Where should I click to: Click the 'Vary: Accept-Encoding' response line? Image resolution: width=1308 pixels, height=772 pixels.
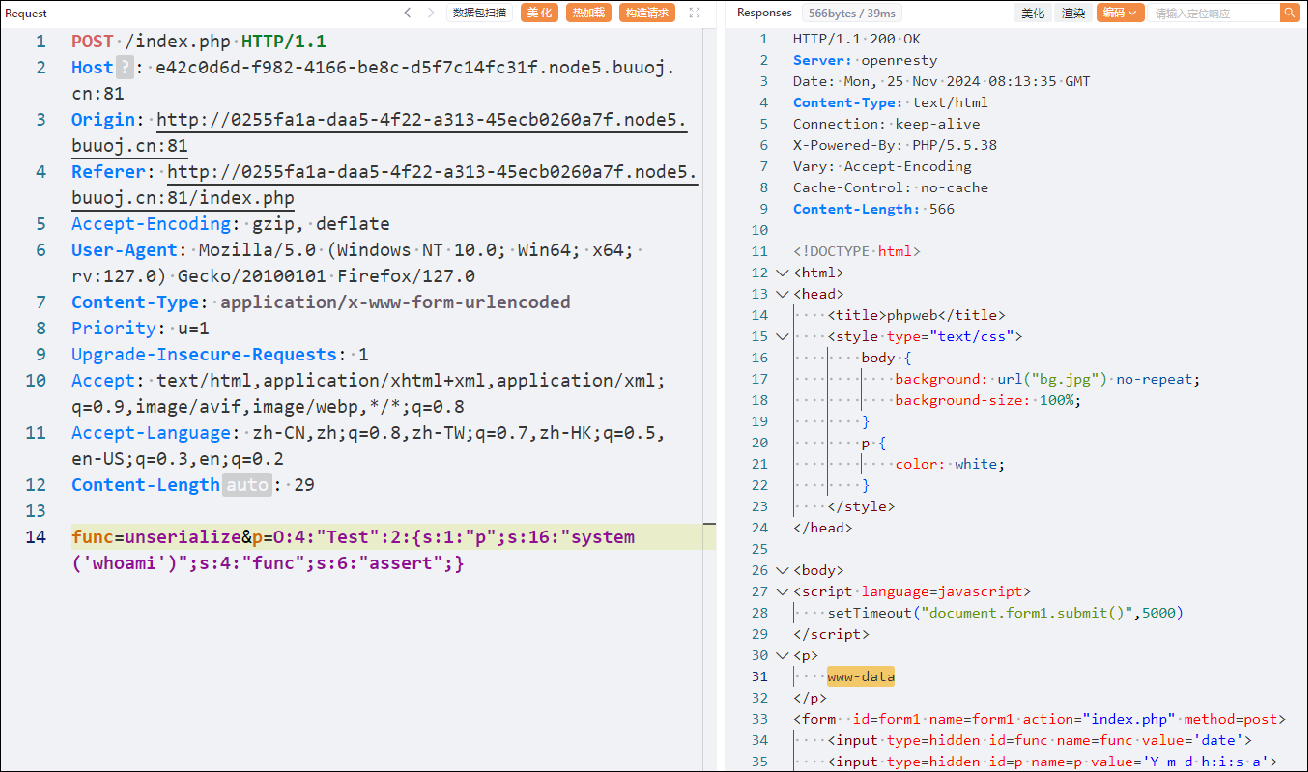click(882, 166)
